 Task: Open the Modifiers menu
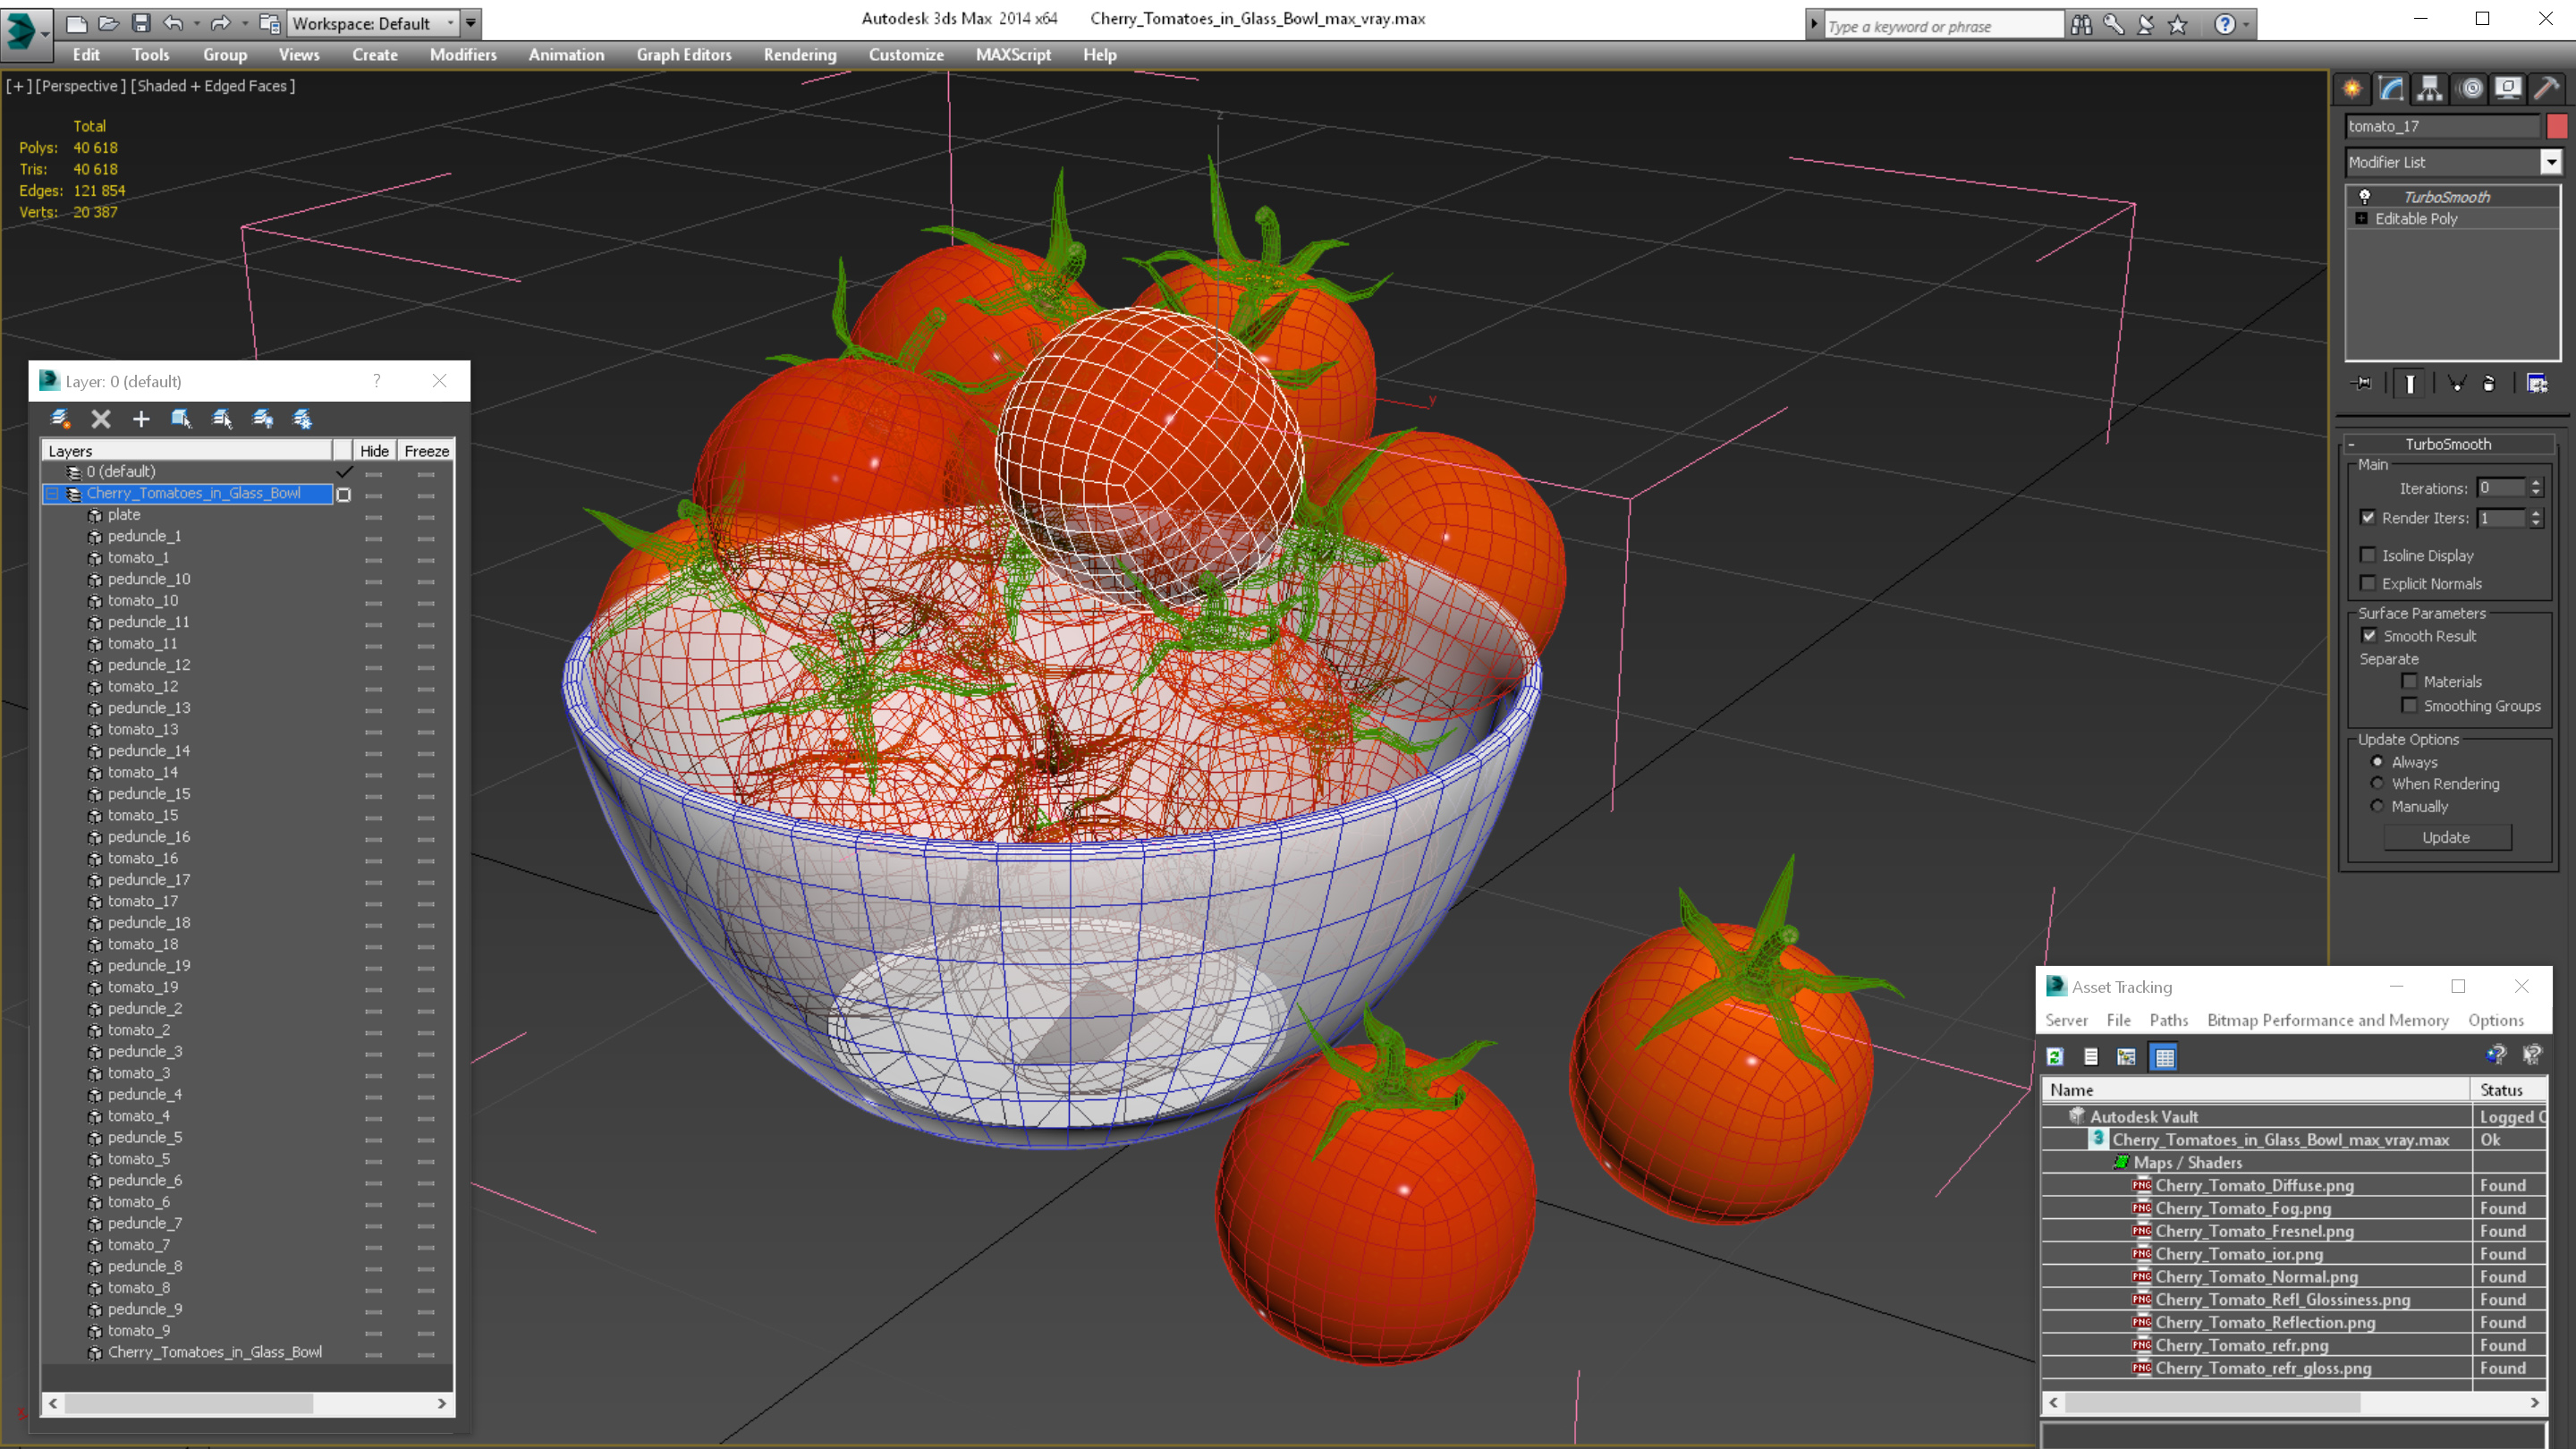coord(463,55)
